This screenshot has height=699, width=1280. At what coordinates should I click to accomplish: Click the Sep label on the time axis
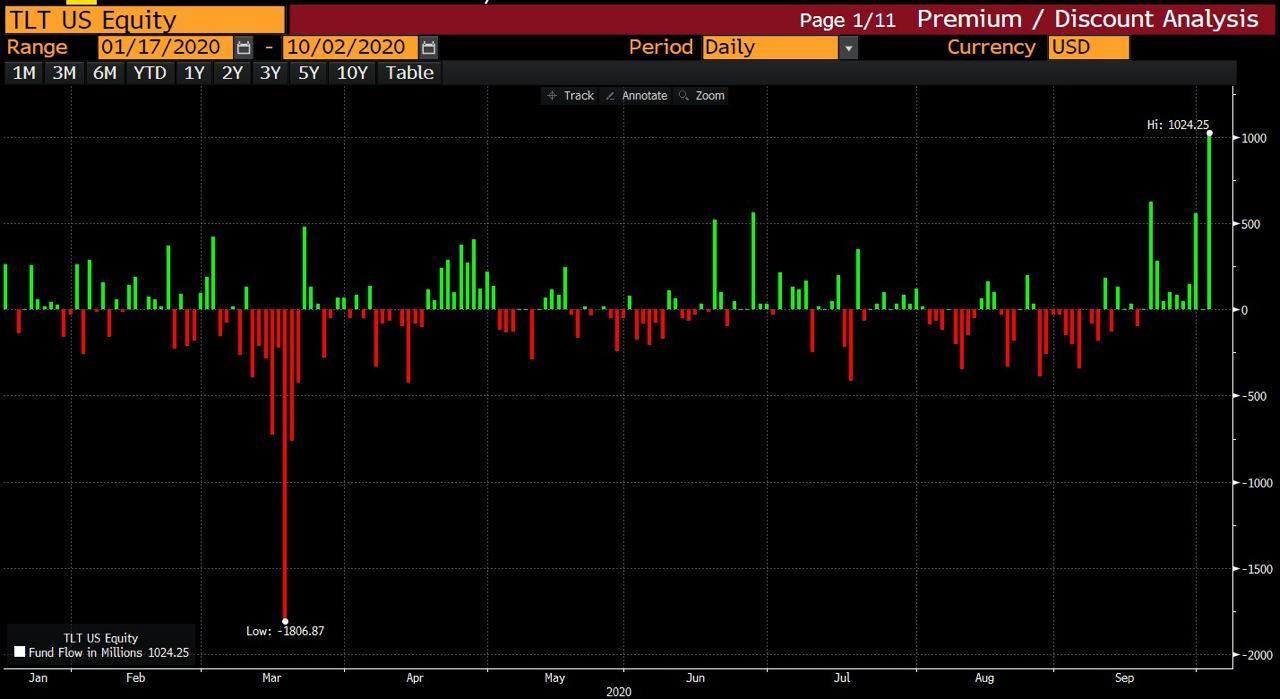coord(1125,678)
